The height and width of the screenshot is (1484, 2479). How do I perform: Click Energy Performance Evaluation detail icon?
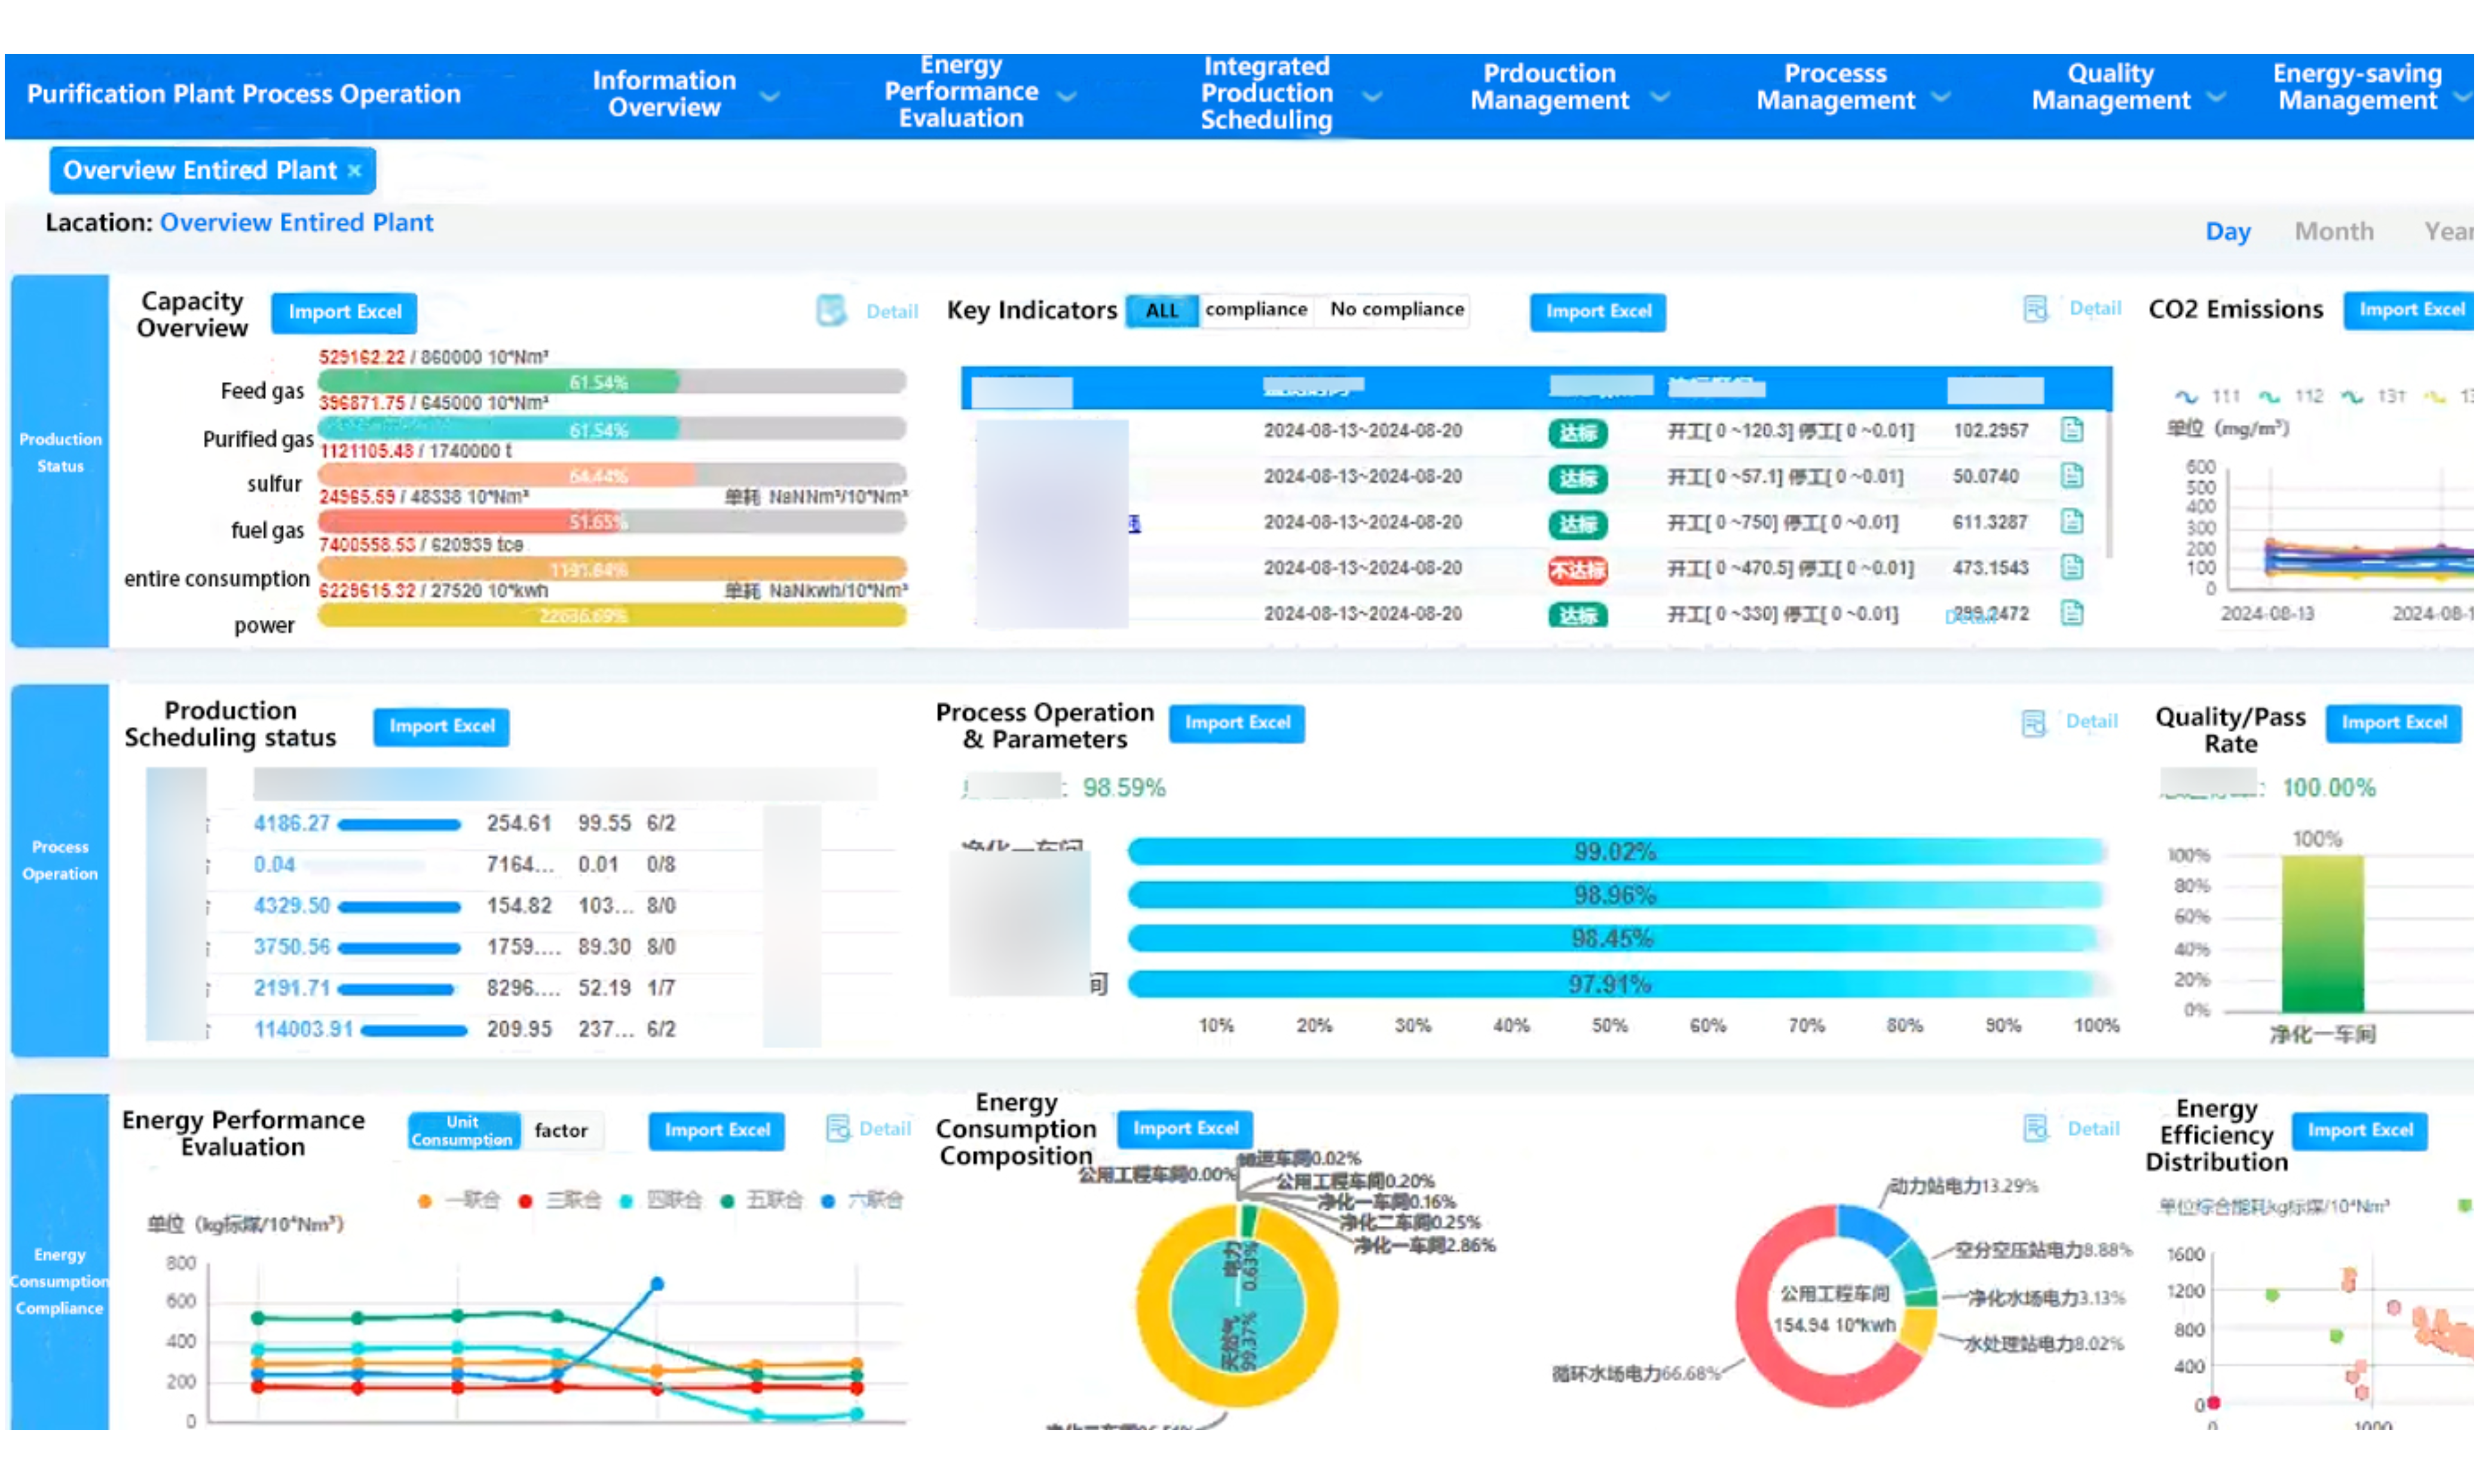click(x=837, y=1128)
